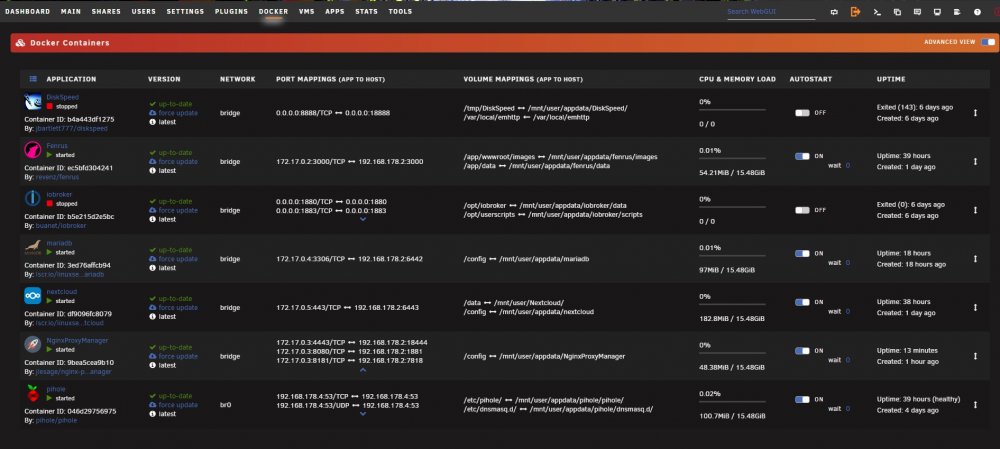Click the Fenrus container icon

33,150
